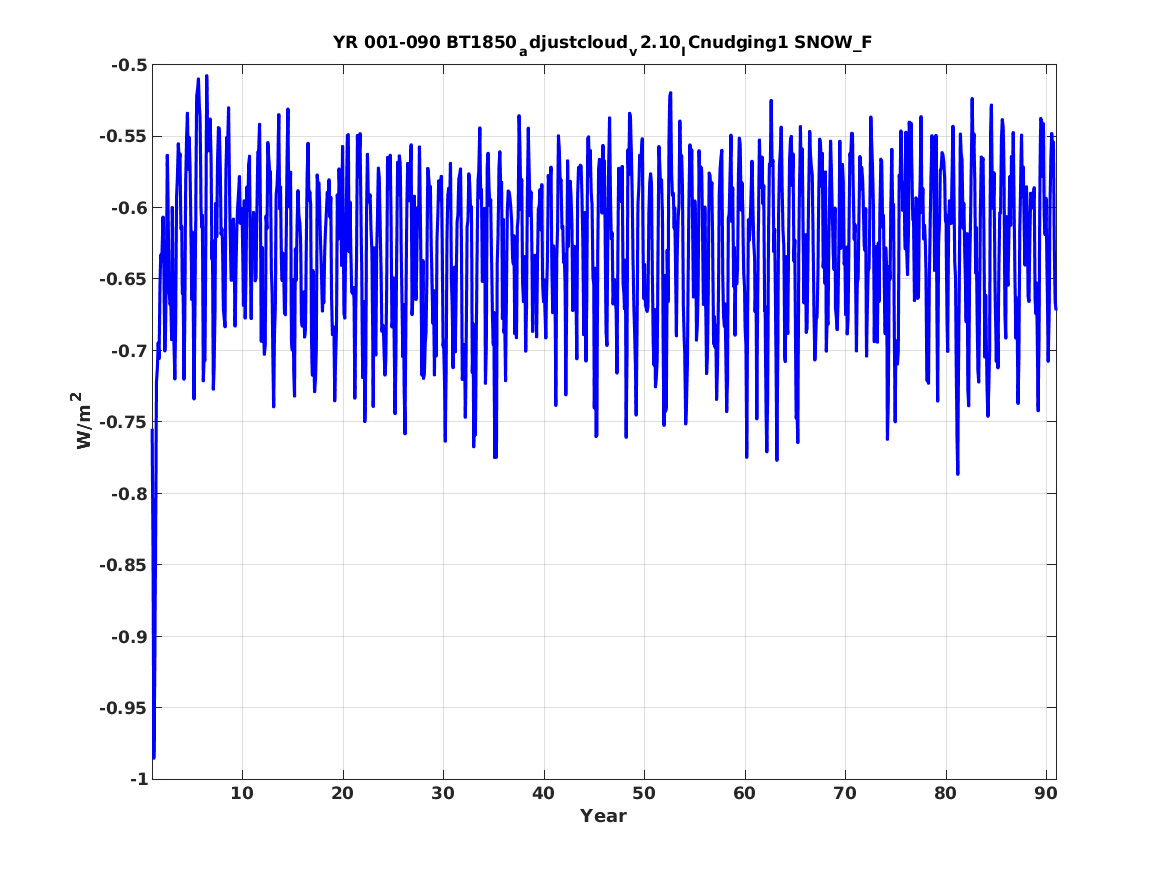Click x-axis tick label 10
1167x875 pixels.
click(x=242, y=794)
